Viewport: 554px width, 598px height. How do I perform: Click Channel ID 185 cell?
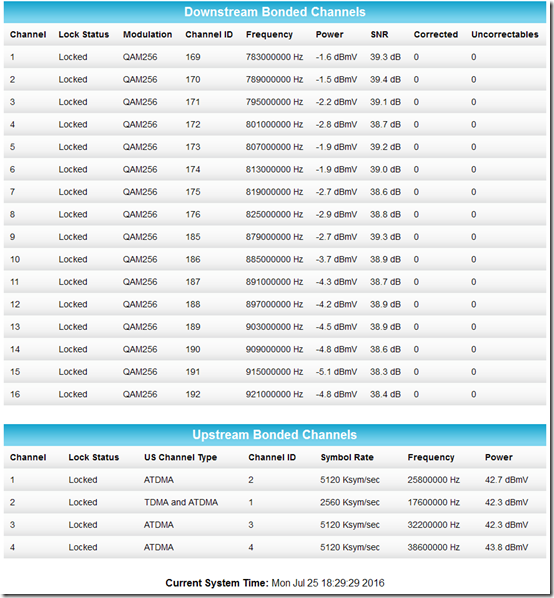point(193,237)
